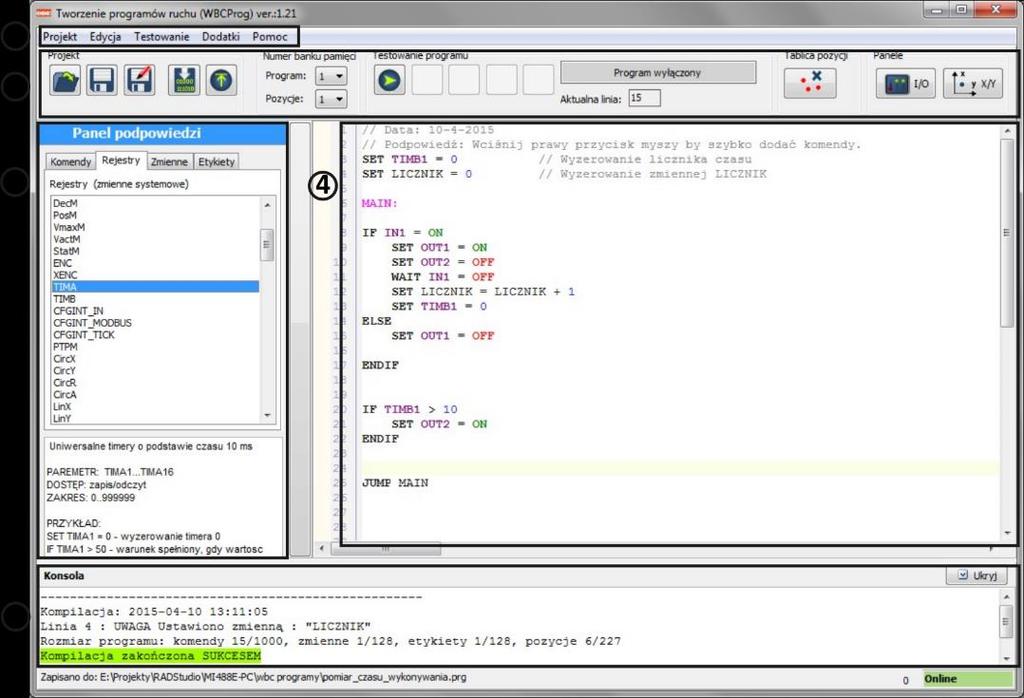Image resolution: width=1024 pixels, height=698 pixels.
Task: Click the 'IF IN1 = ON' code line
Action: pos(402,233)
